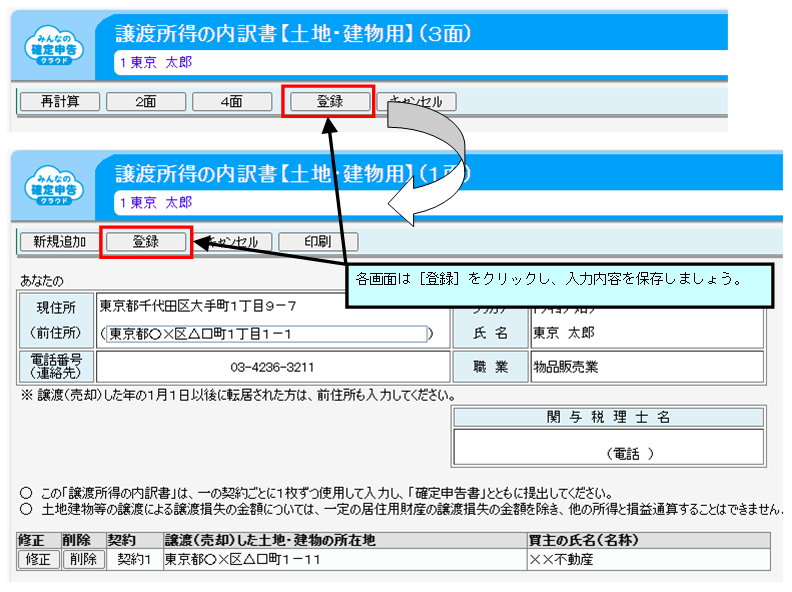Go to 2面 page button
This screenshot has height=592, width=792.
146,102
